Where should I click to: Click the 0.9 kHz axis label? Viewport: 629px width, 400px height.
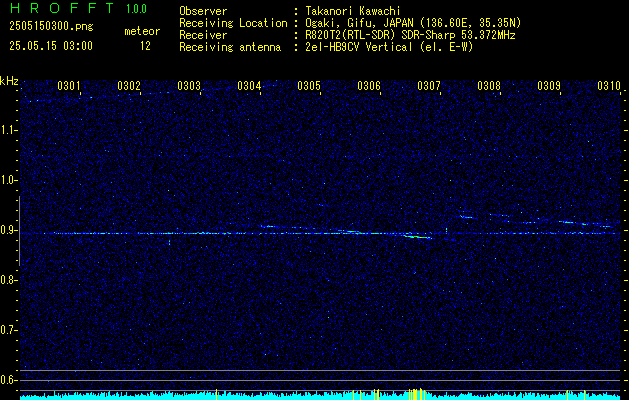(9, 230)
